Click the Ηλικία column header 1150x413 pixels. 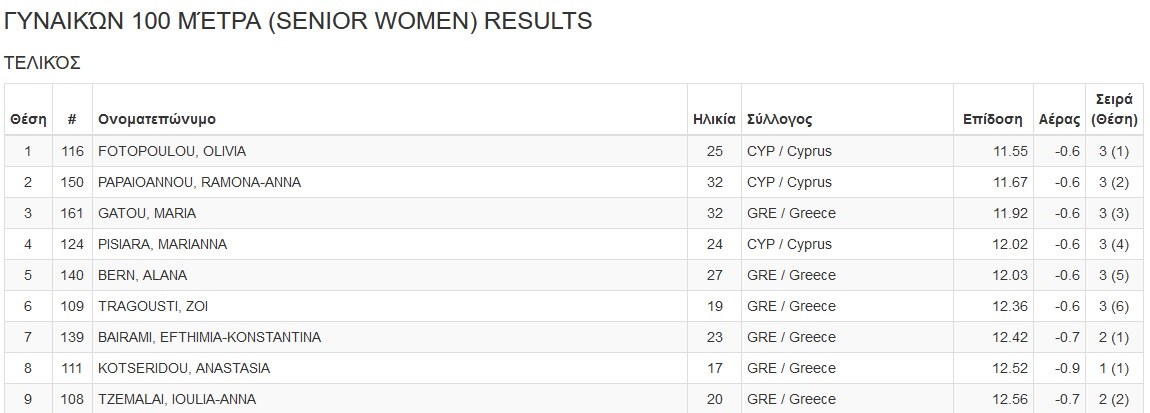pyautogui.click(x=714, y=119)
